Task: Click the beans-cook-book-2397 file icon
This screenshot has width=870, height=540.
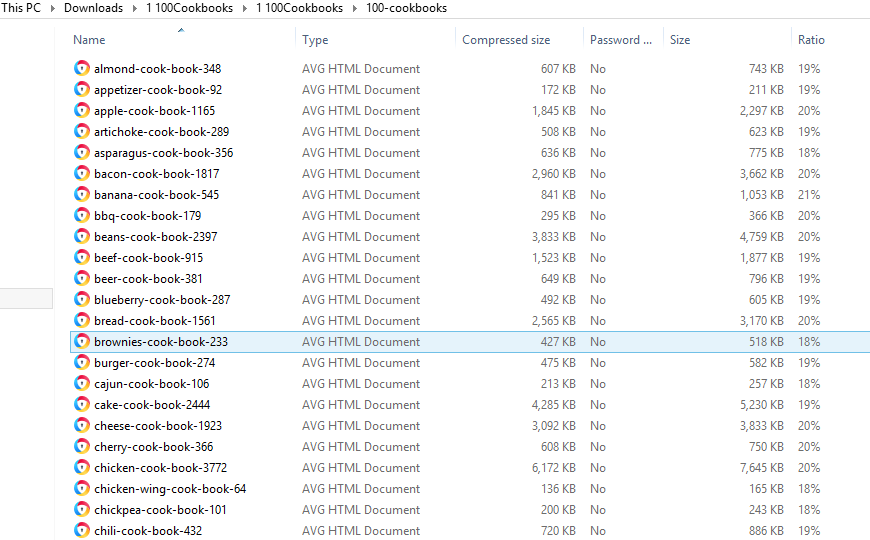Action: 82,236
